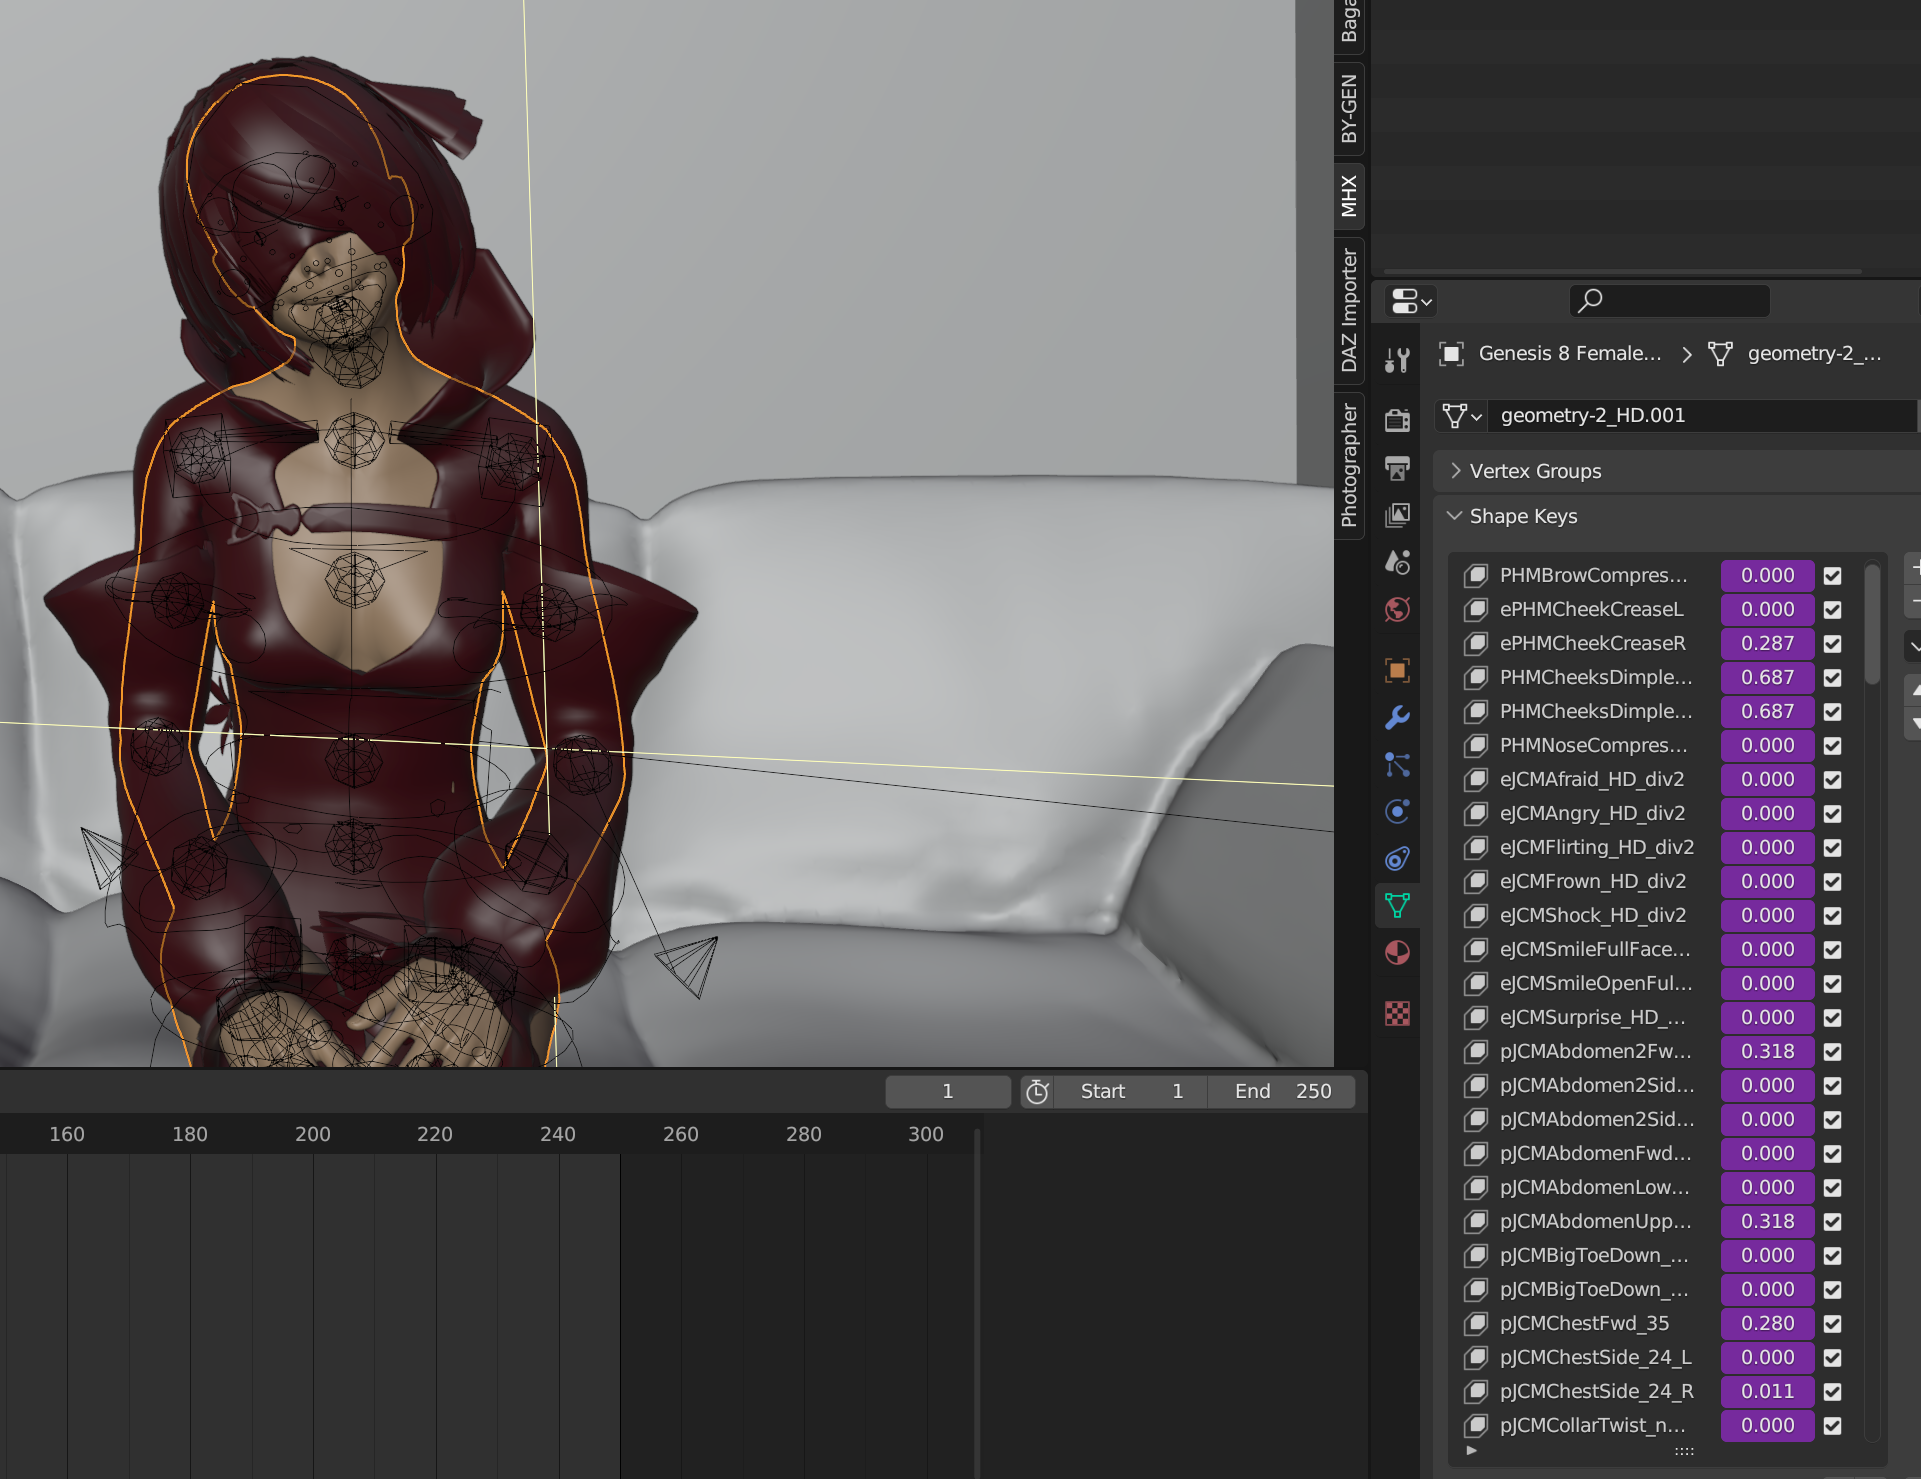1921x1479 pixels.
Task: Open the orange Object properties tab
Action: pyautogui.click(x=1397, y=669)
